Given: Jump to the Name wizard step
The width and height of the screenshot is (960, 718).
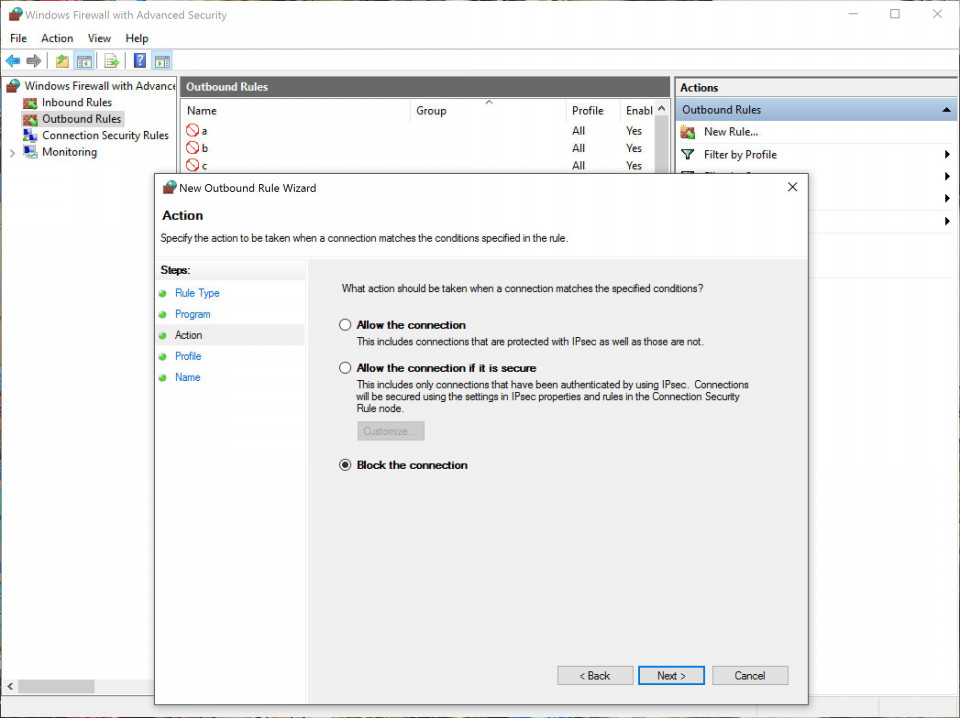Looking at the screenshot, I should 187,377.
